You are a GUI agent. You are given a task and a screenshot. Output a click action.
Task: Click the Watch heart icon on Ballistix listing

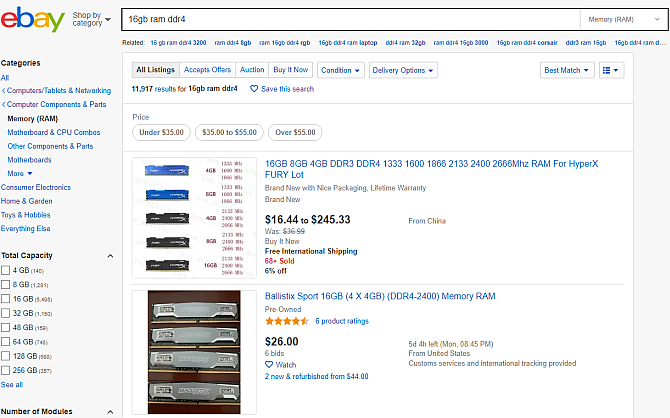(269, 365)
